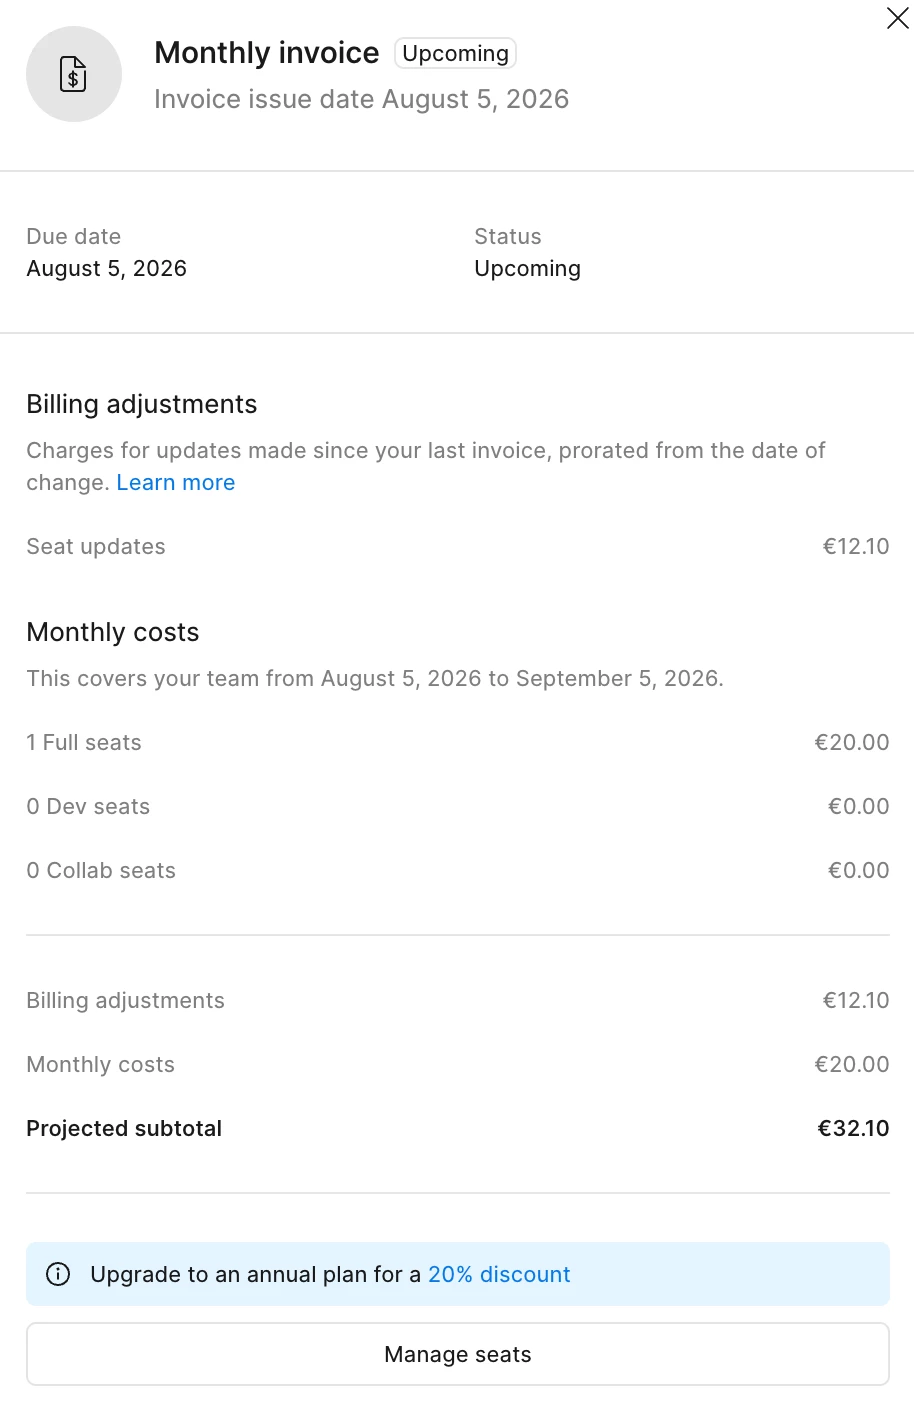914x1424 pixels.
Task: Click the €32.10 subtotal amount
Action: click(x=853, y=1128)
